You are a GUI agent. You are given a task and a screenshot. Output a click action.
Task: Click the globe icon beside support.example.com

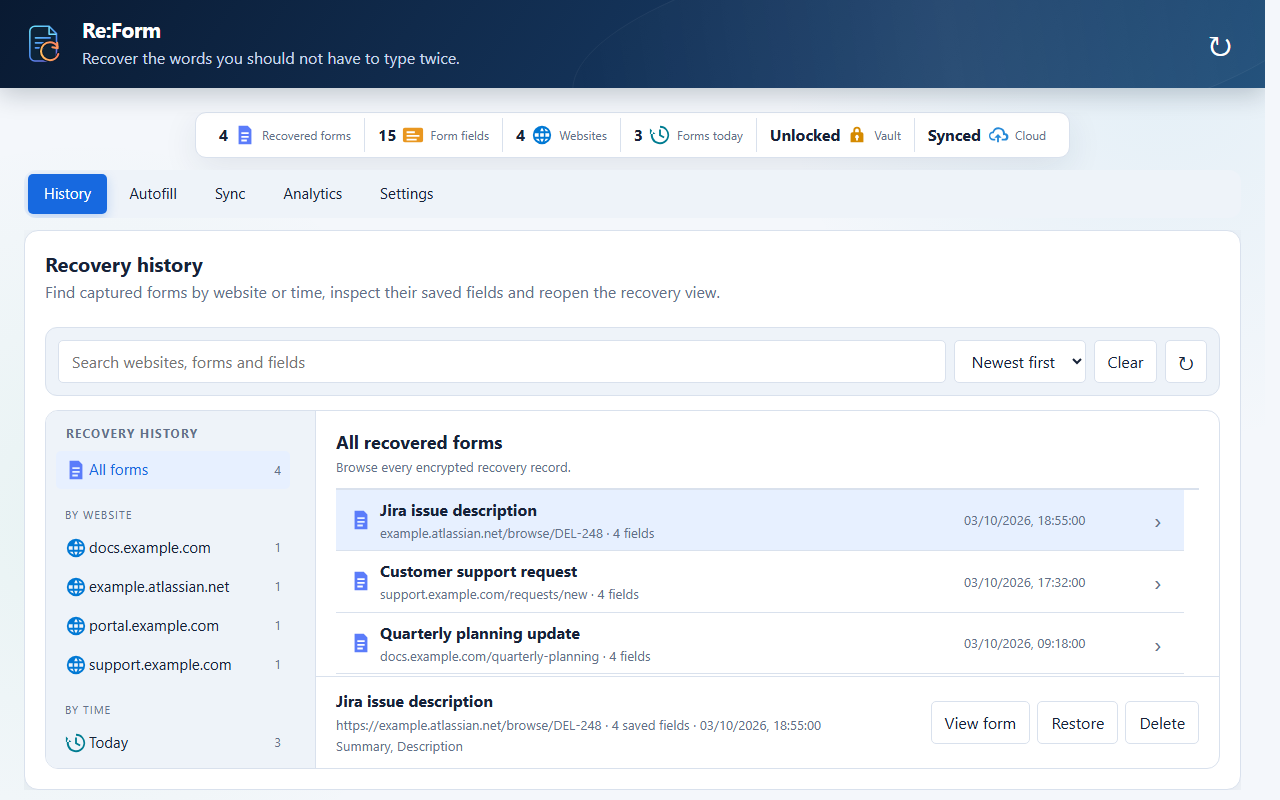76,665
